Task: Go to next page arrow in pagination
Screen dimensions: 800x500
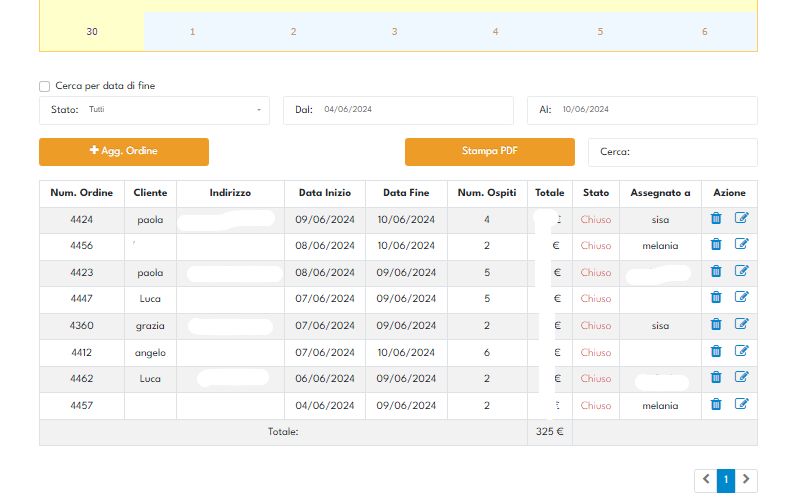Action: (x=746, y=480)
